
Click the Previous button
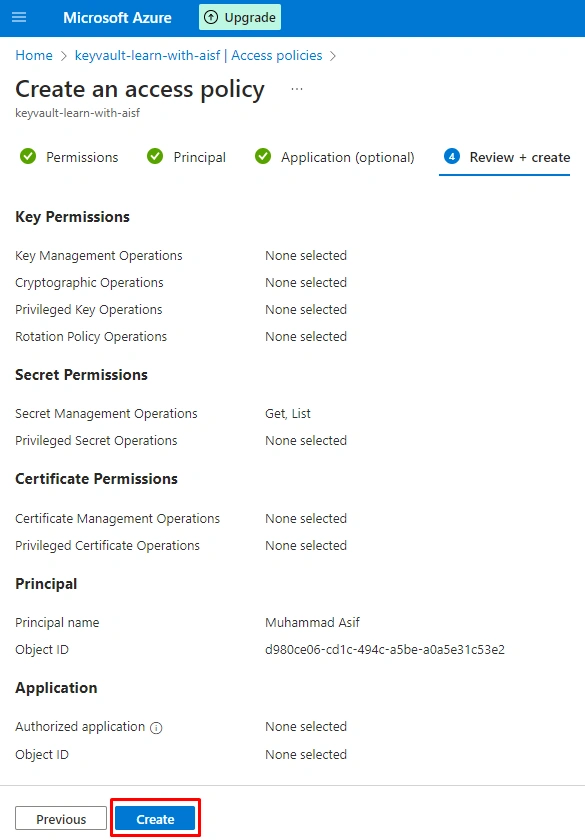pos(61,819)
